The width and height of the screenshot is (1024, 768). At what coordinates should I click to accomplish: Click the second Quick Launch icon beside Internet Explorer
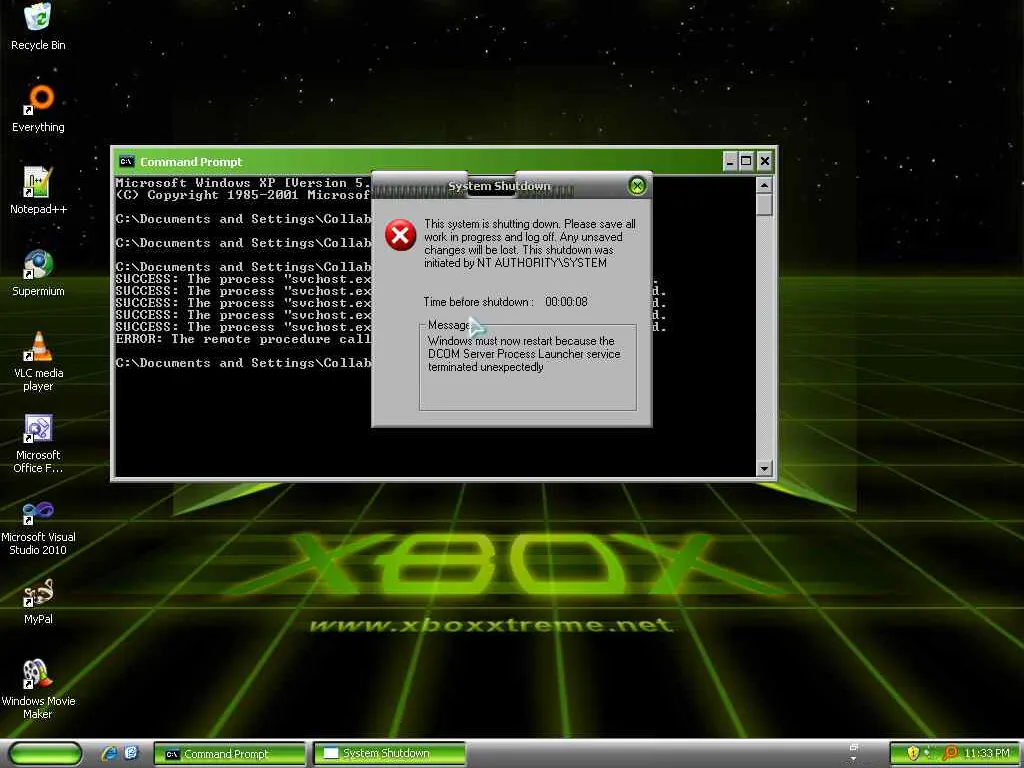tap(131, 754)
